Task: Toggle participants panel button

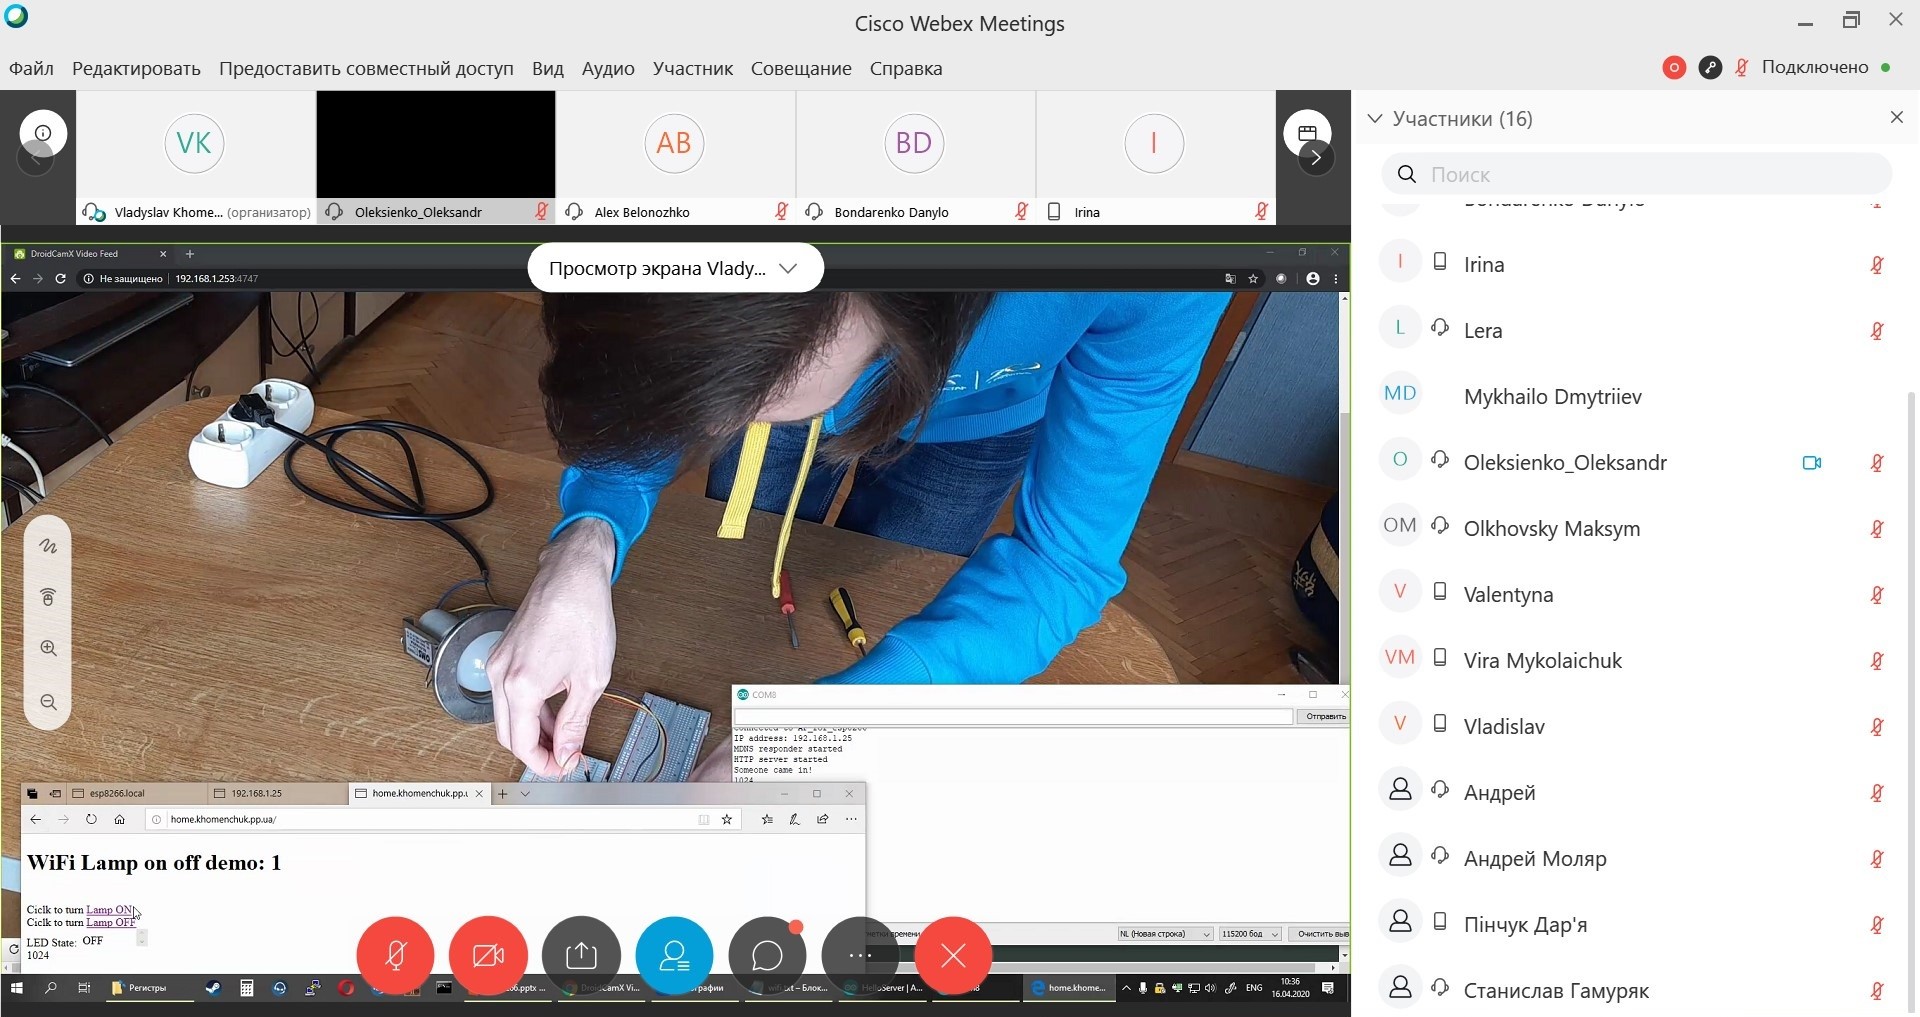Action: [674, 955]
